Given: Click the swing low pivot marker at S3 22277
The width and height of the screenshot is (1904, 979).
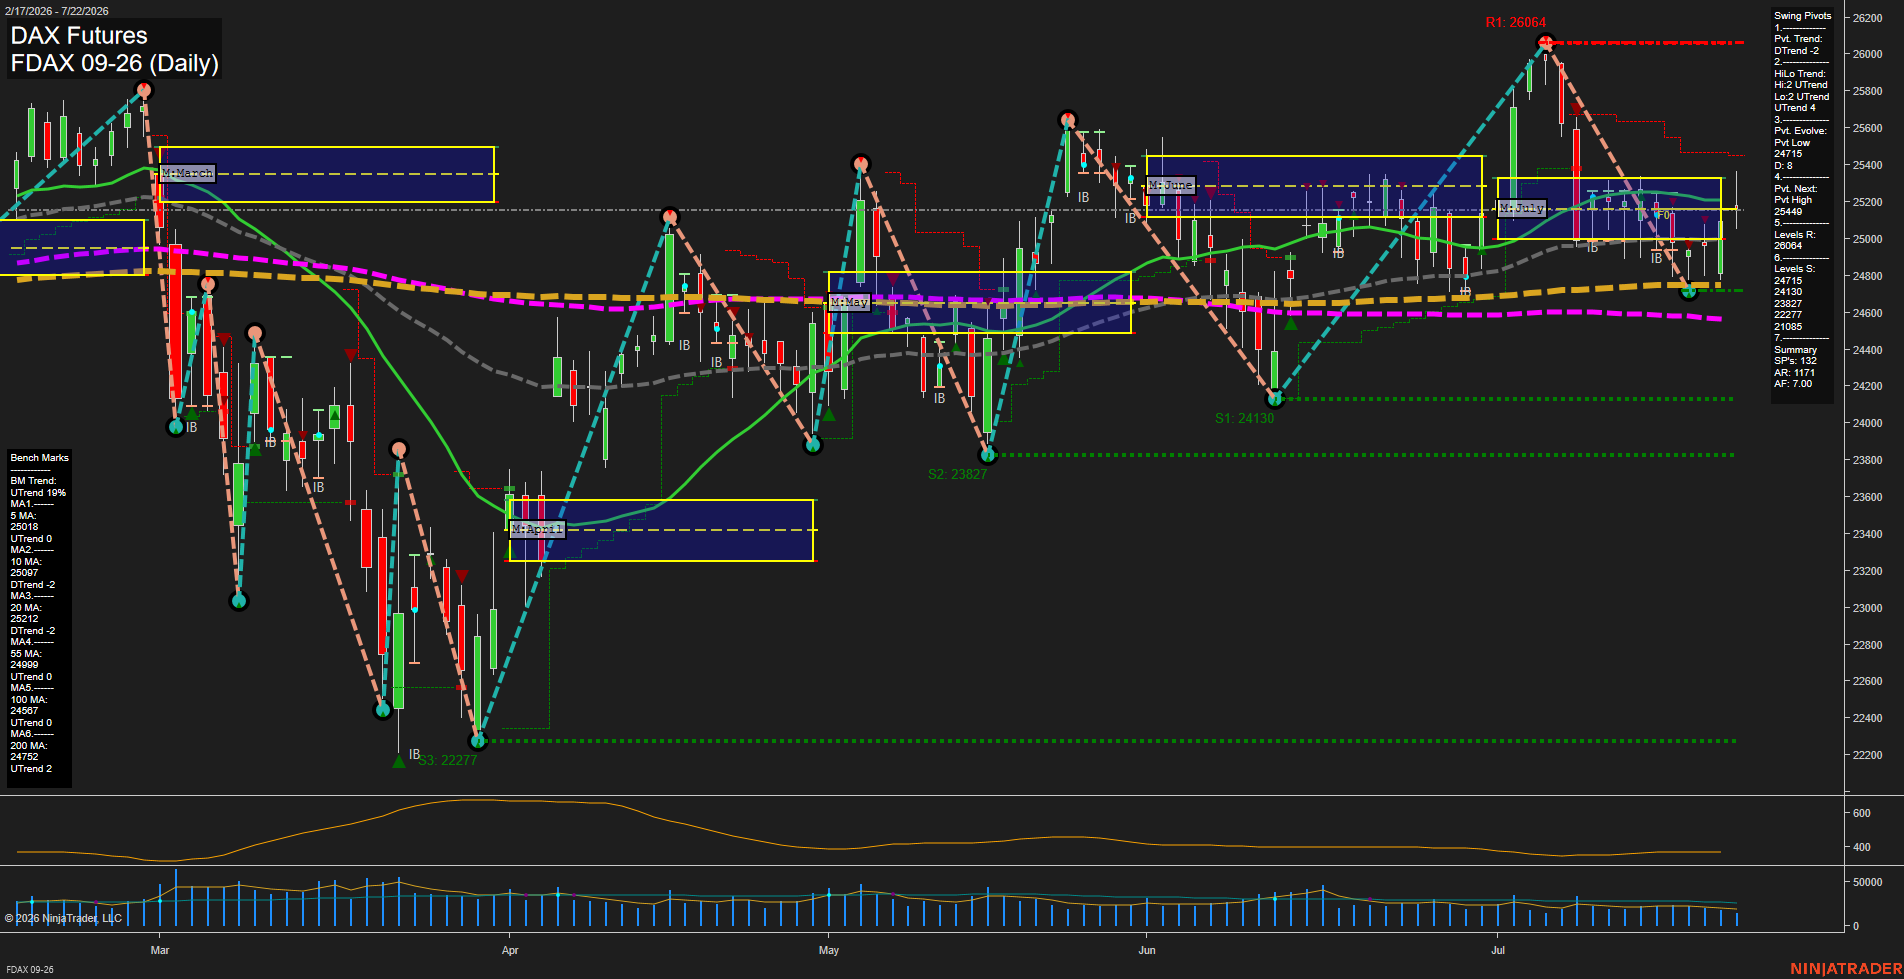Looking at the screenshot, I should pos(478,741).
